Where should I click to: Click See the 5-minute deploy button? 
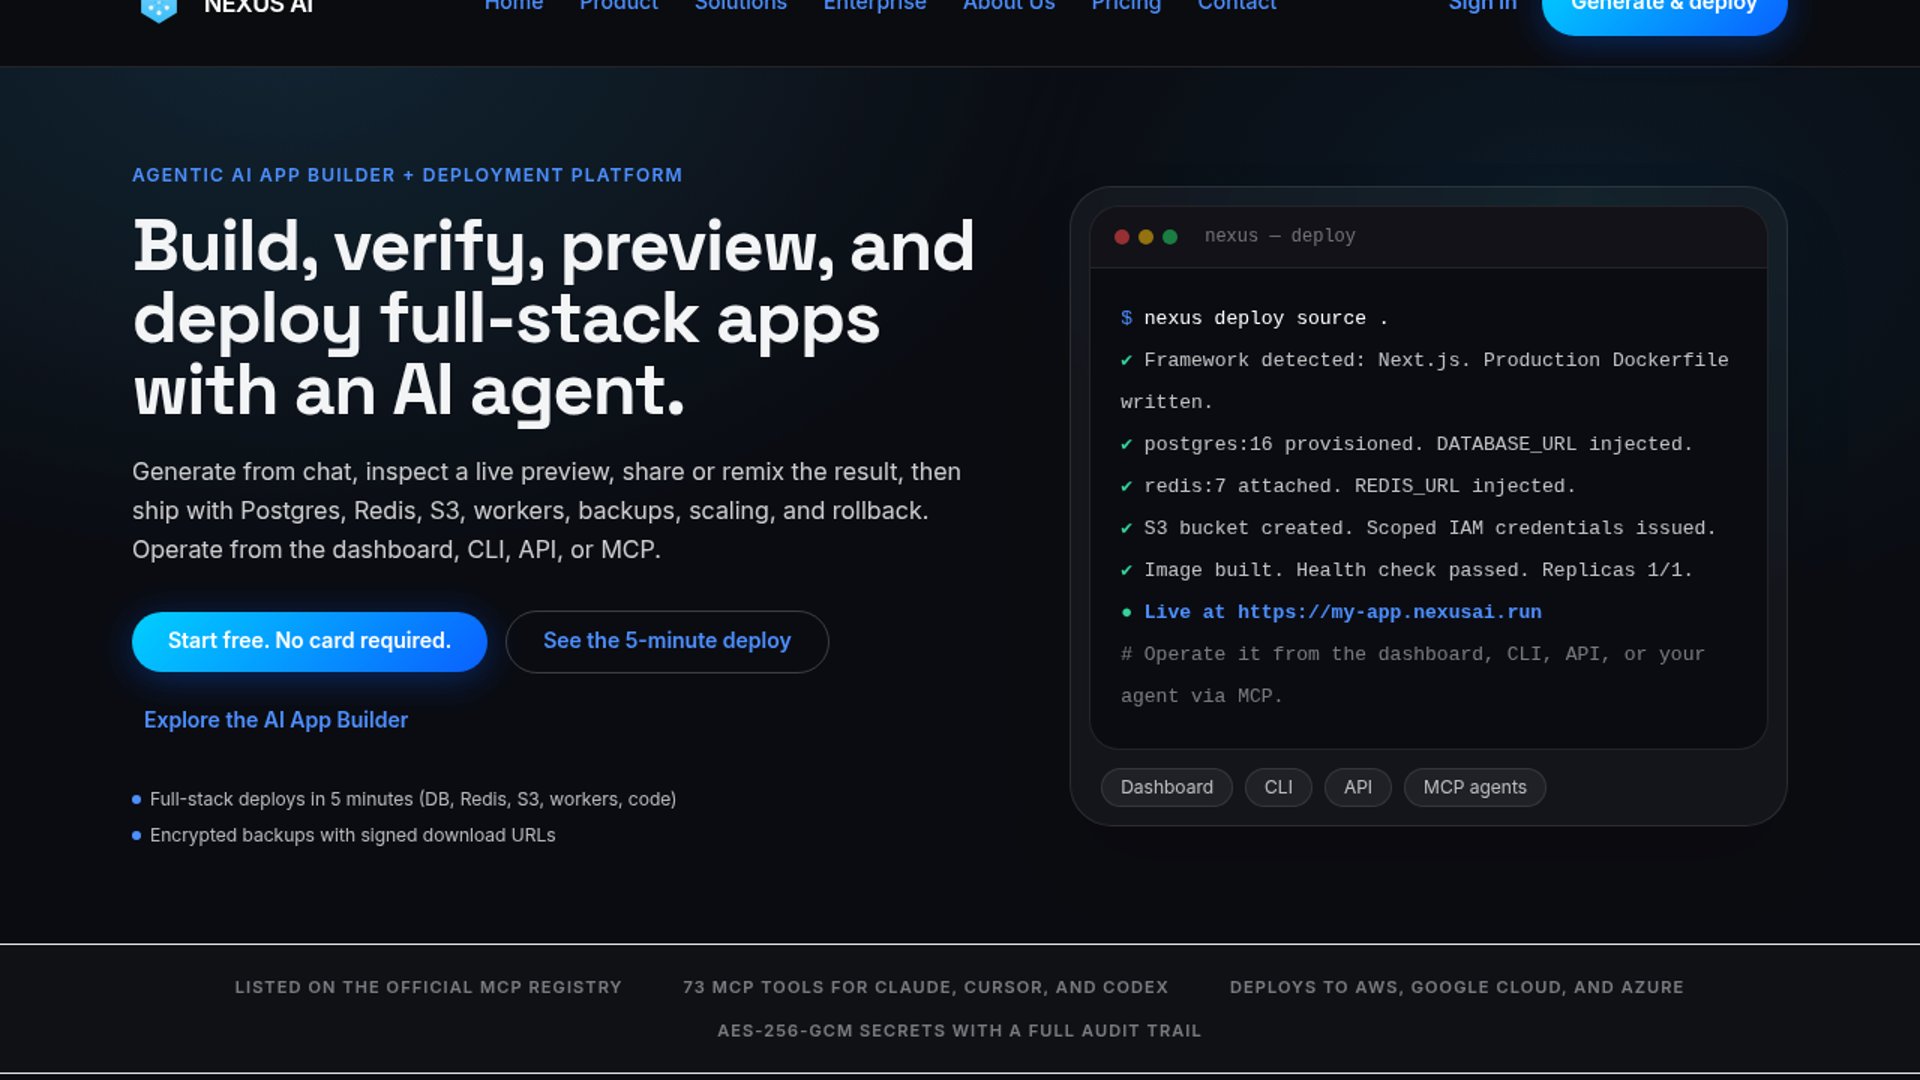pyautogui.click(x=667, y=641)
